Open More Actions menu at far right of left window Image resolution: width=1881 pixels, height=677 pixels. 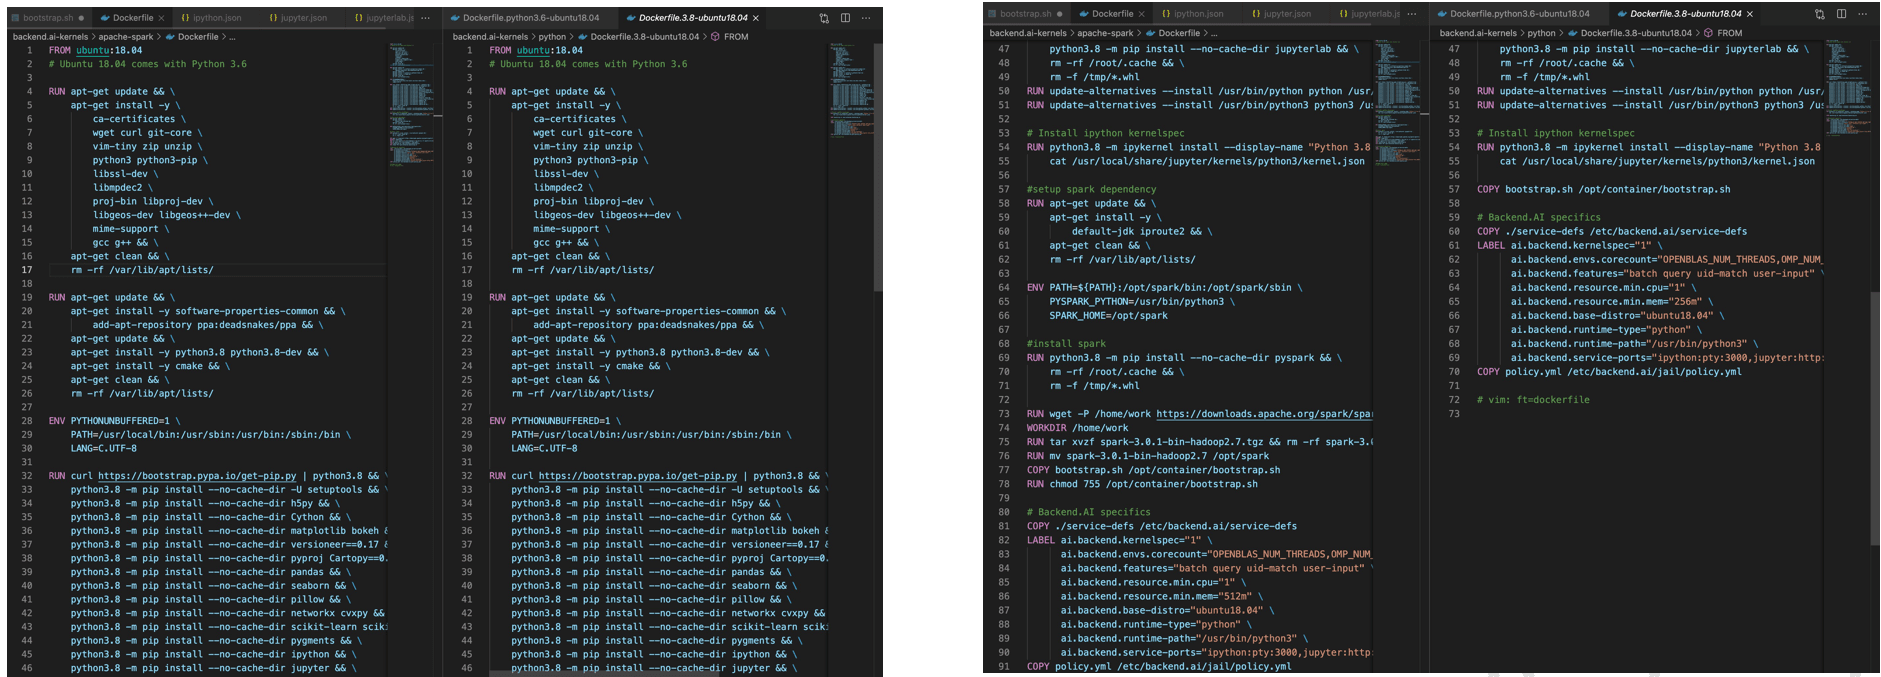point(866,18)
